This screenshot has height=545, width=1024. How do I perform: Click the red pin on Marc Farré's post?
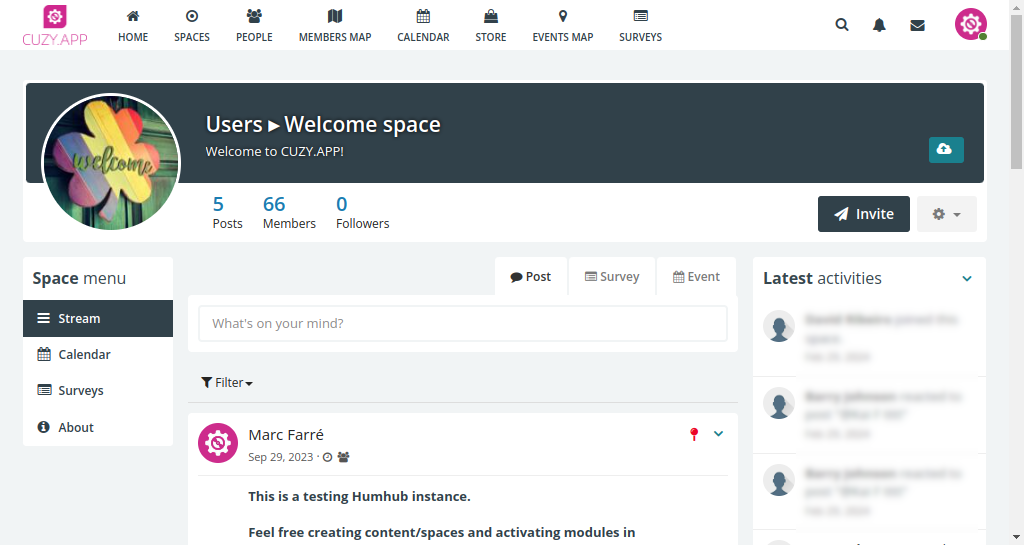694,434
